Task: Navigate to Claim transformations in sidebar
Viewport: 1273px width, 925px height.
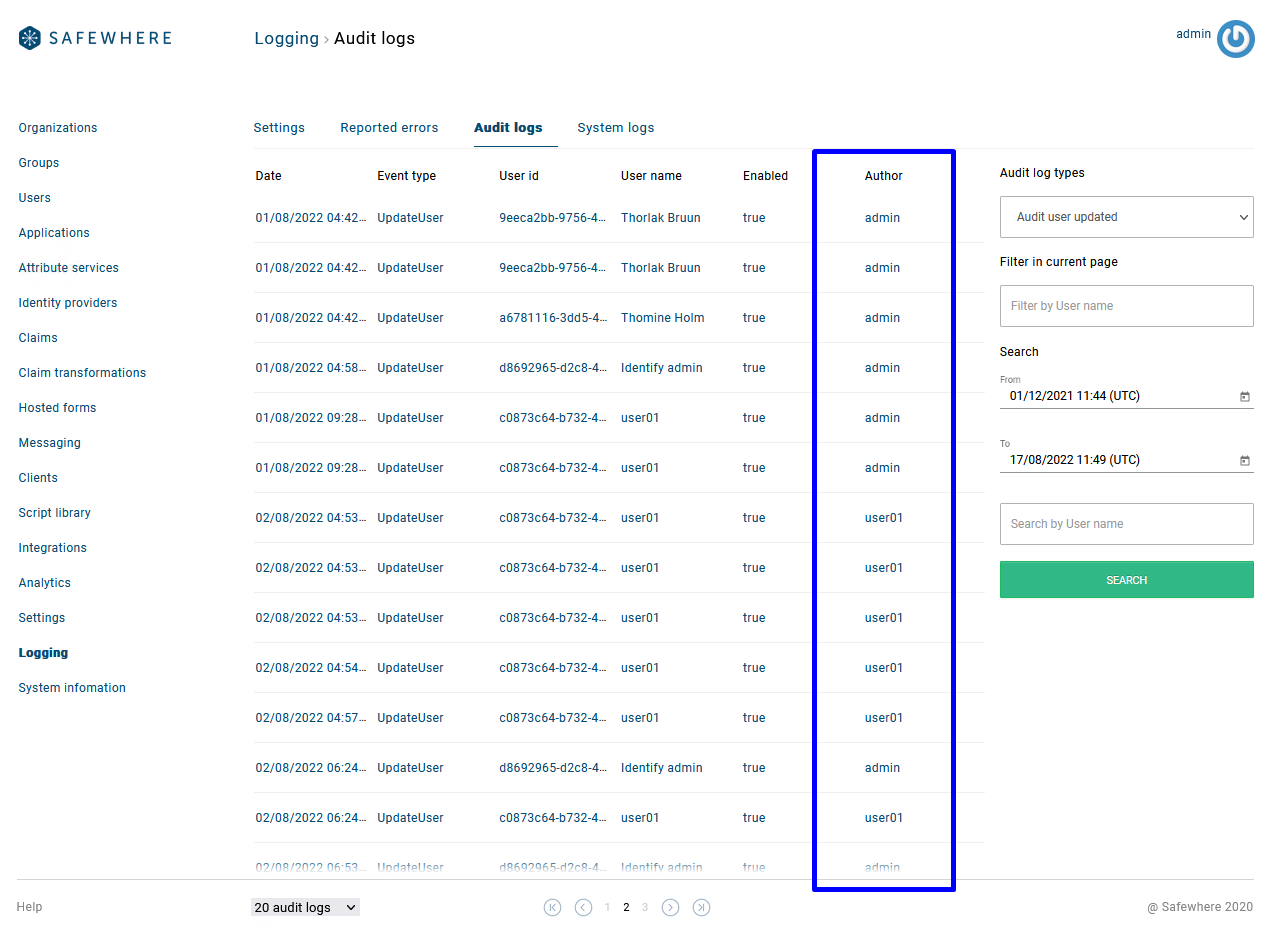Action: coord(82,373)
